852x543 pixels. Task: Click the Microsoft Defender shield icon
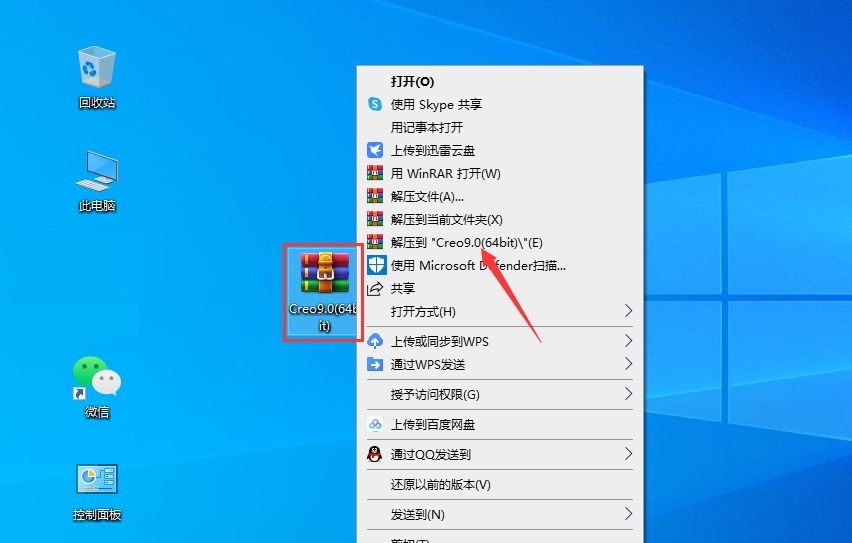(377, 265)
